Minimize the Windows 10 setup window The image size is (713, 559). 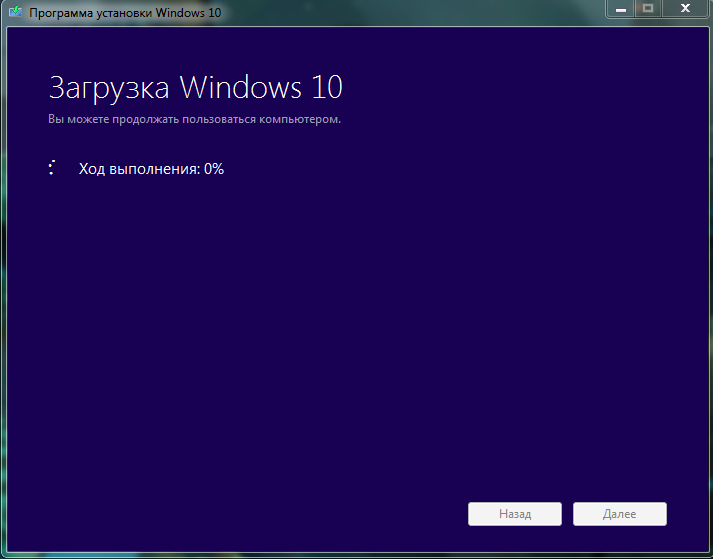pyautogui.click(x=619, y=8)
